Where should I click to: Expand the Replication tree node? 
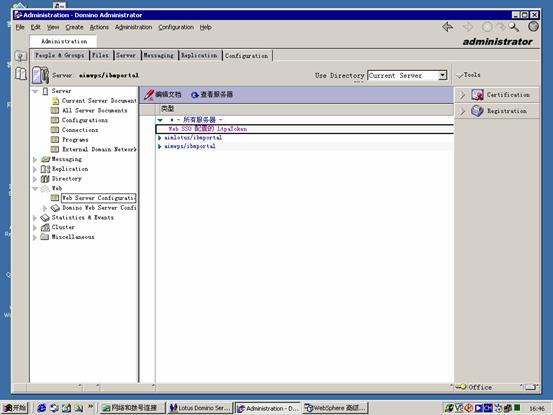click(x=35, y=170)
